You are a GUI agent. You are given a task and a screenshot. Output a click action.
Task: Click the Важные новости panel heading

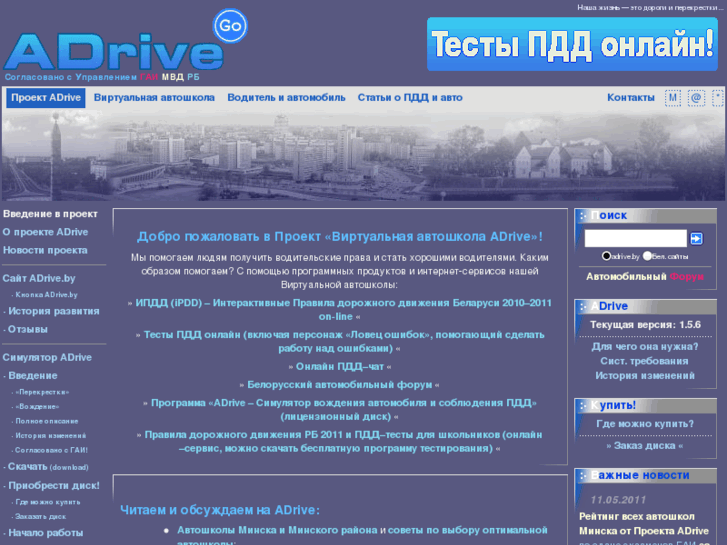click(x=640, y=475)
